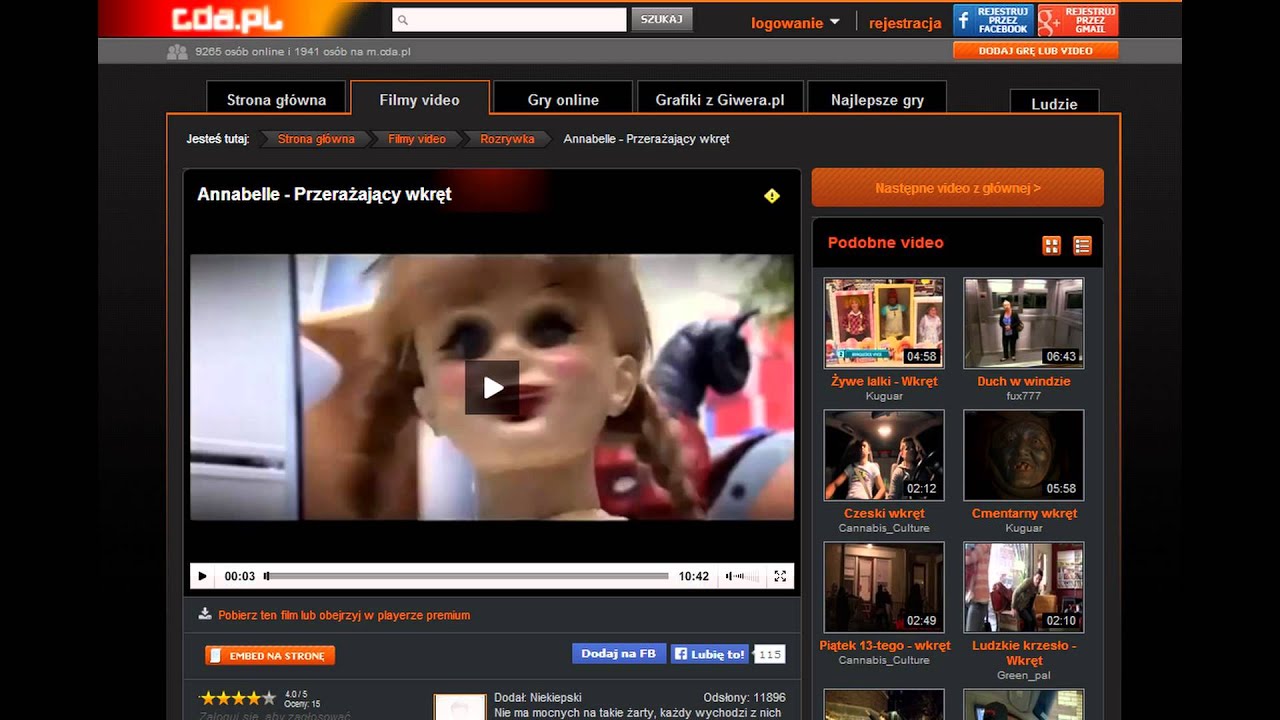This screenshot has height=720, width=1280.
Task: Open the logowanie dropdown
Action: [x=796, y=23]
